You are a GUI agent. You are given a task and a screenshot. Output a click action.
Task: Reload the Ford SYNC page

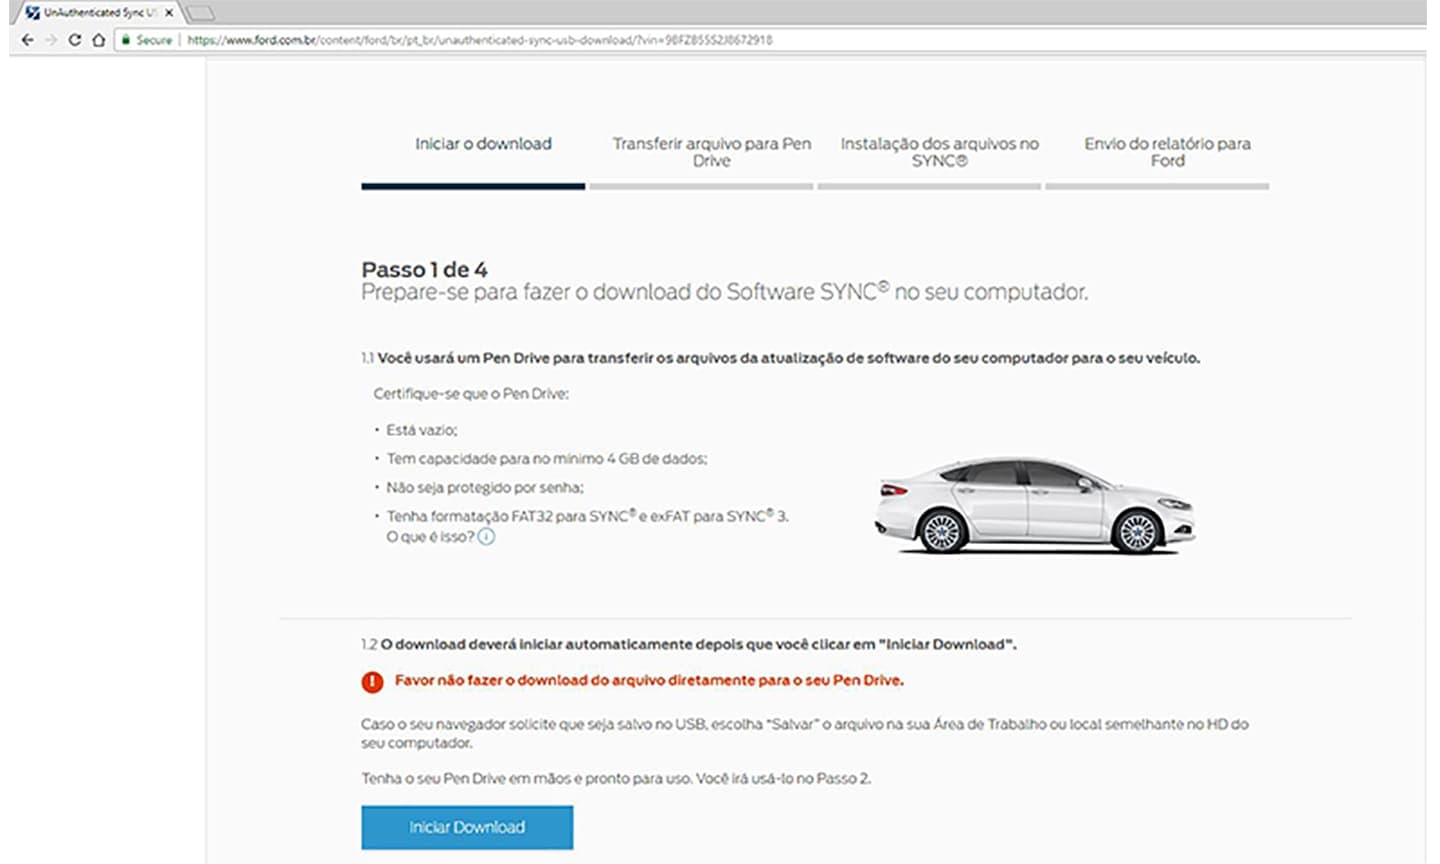pos(74,40)
